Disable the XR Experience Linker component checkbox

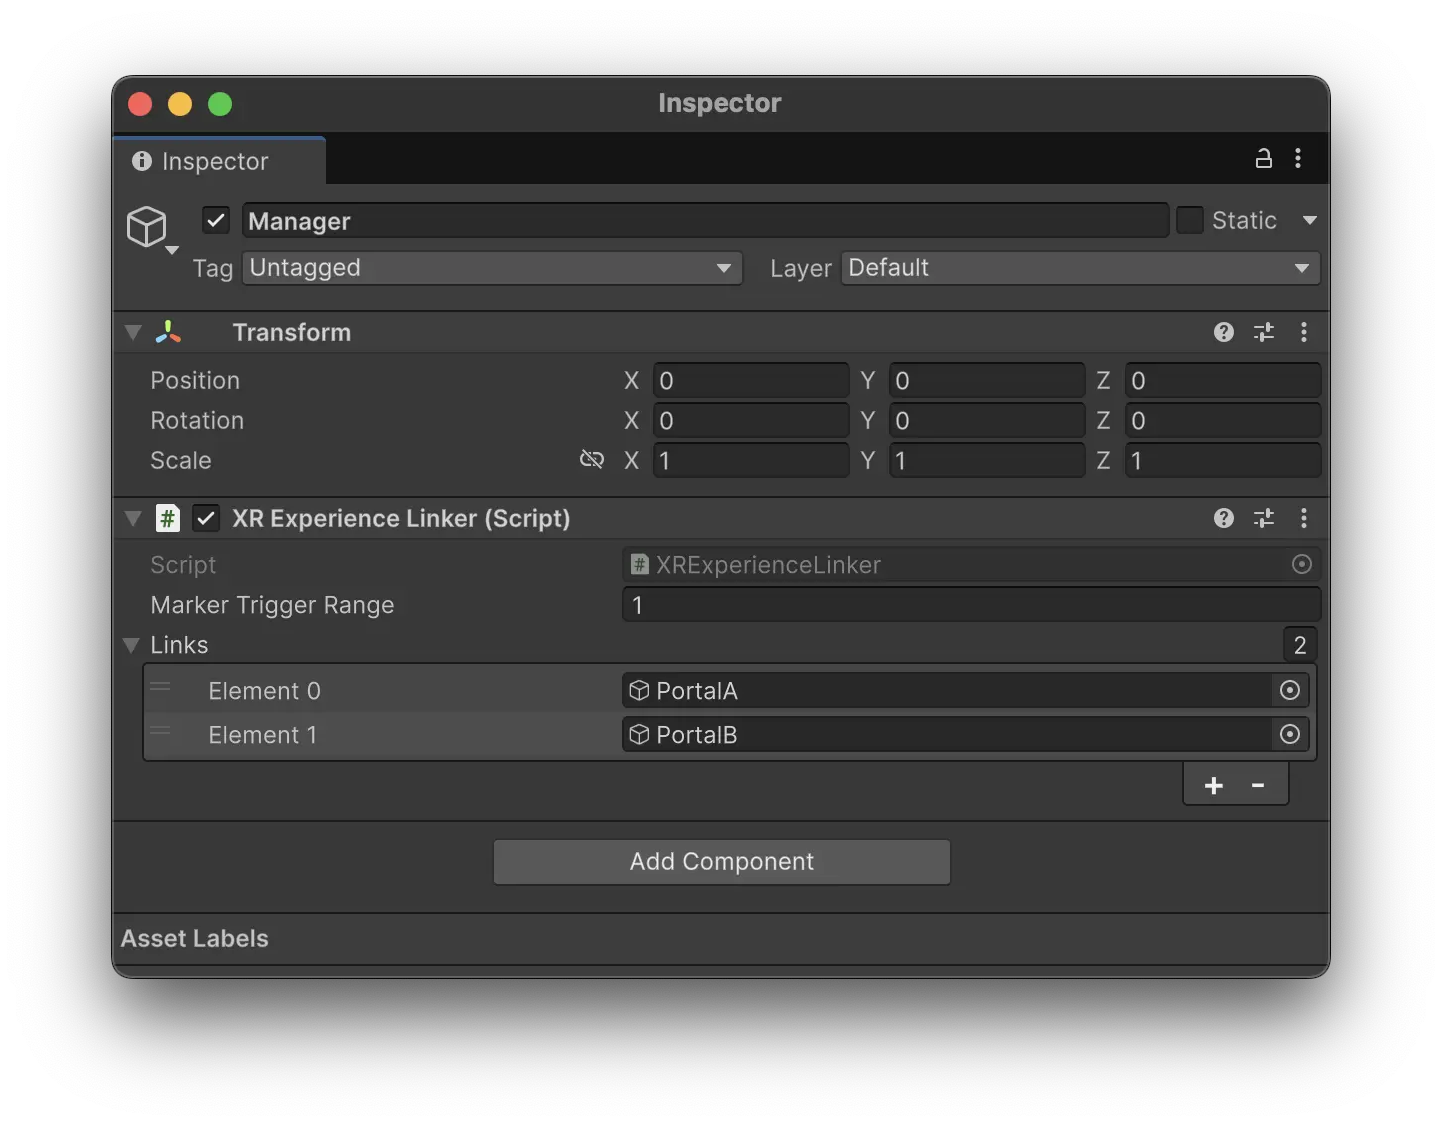[206, 518]
